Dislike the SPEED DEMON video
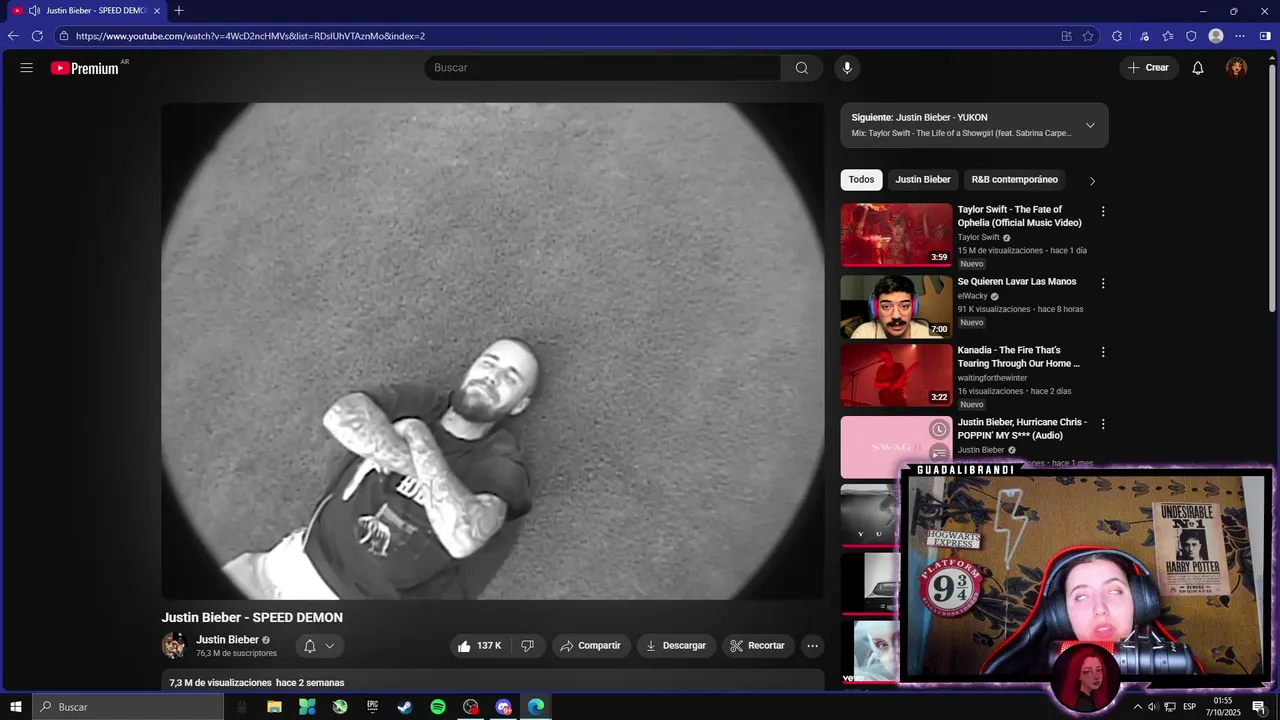This screenshot has width=1280, height=720. click(528, 646)
